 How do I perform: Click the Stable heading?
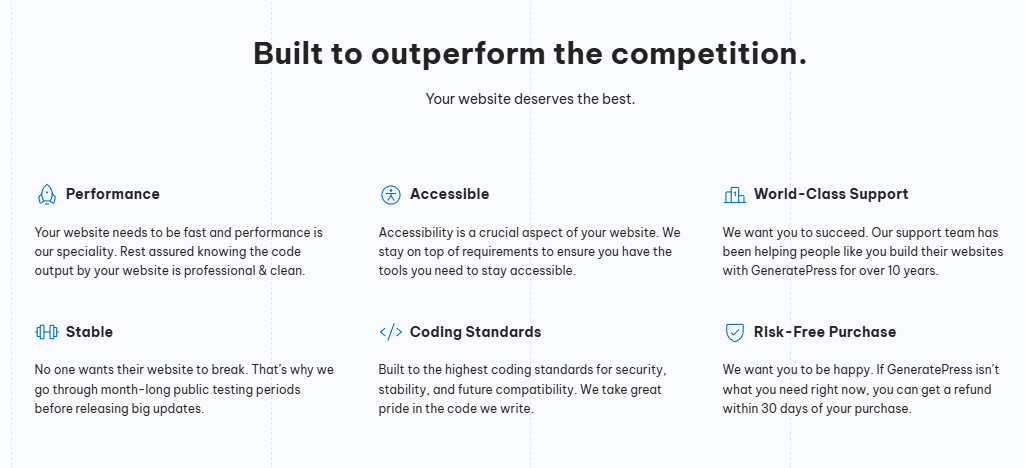click(x=89, y=332)
